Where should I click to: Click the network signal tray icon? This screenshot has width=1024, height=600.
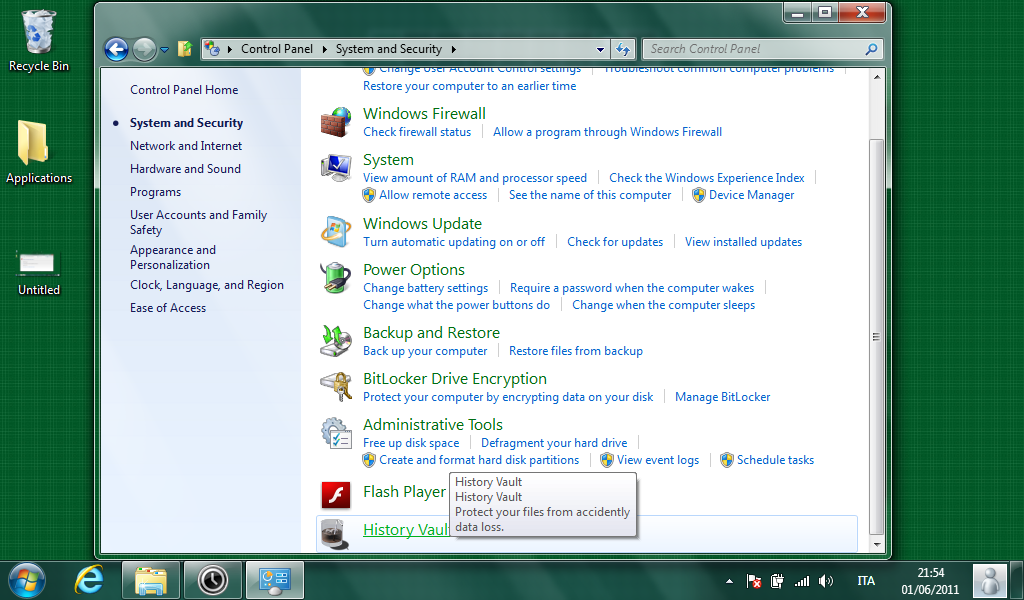pyautogui.click(x=802, y=581)
